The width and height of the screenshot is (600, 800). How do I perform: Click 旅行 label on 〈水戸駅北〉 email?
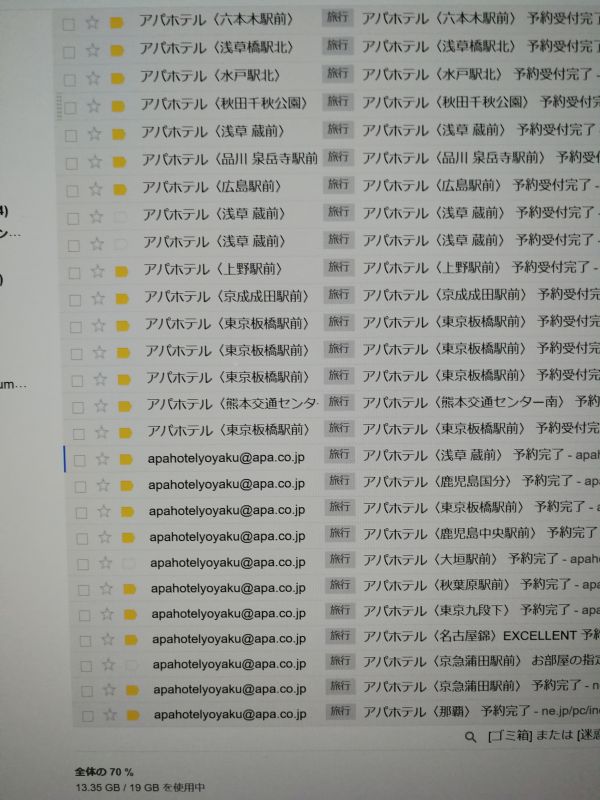(337, 73)
